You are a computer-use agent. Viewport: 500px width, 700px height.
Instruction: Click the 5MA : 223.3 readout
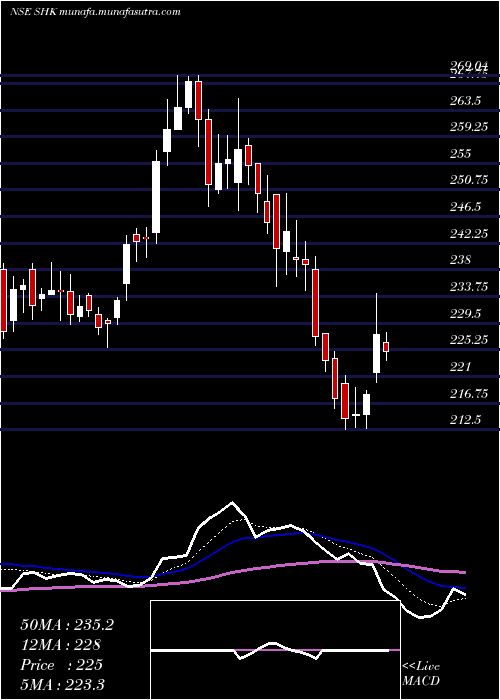coord(62,684)
